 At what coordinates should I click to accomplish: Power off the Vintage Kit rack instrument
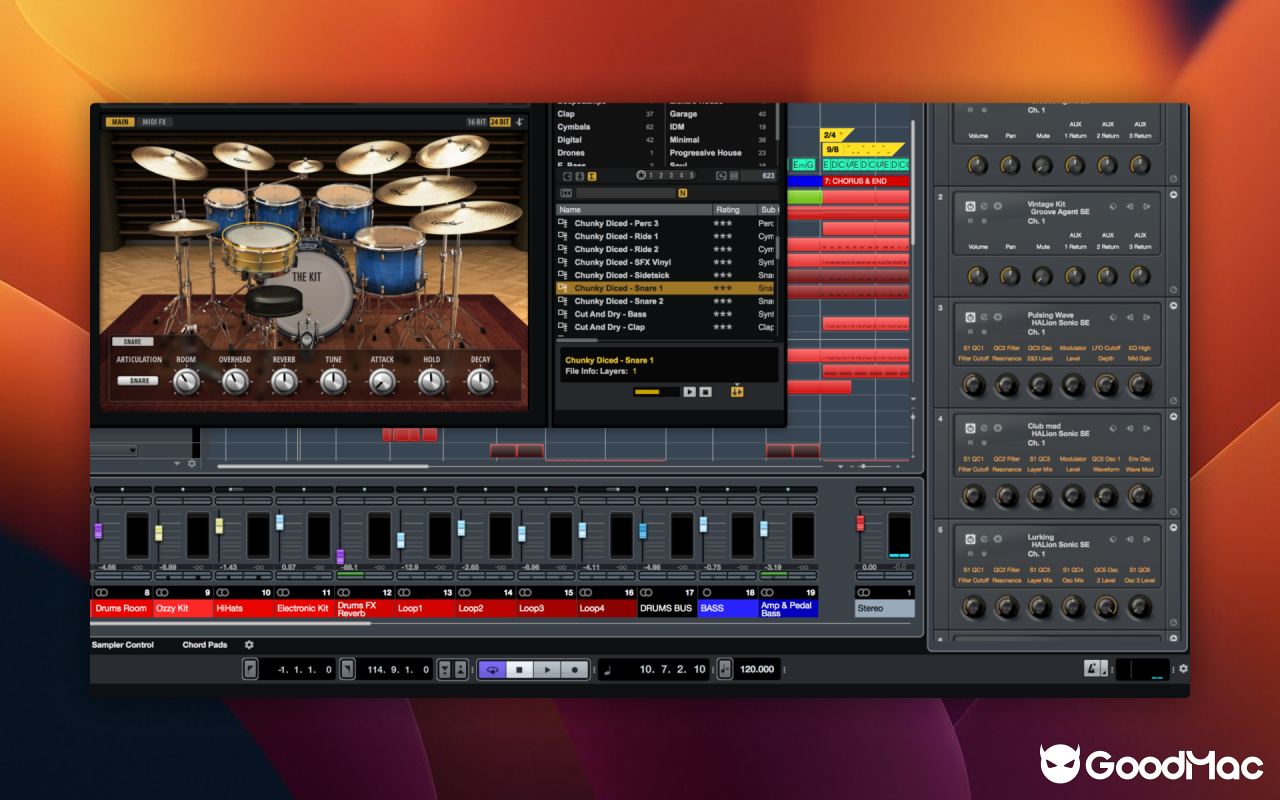[970, 206]
